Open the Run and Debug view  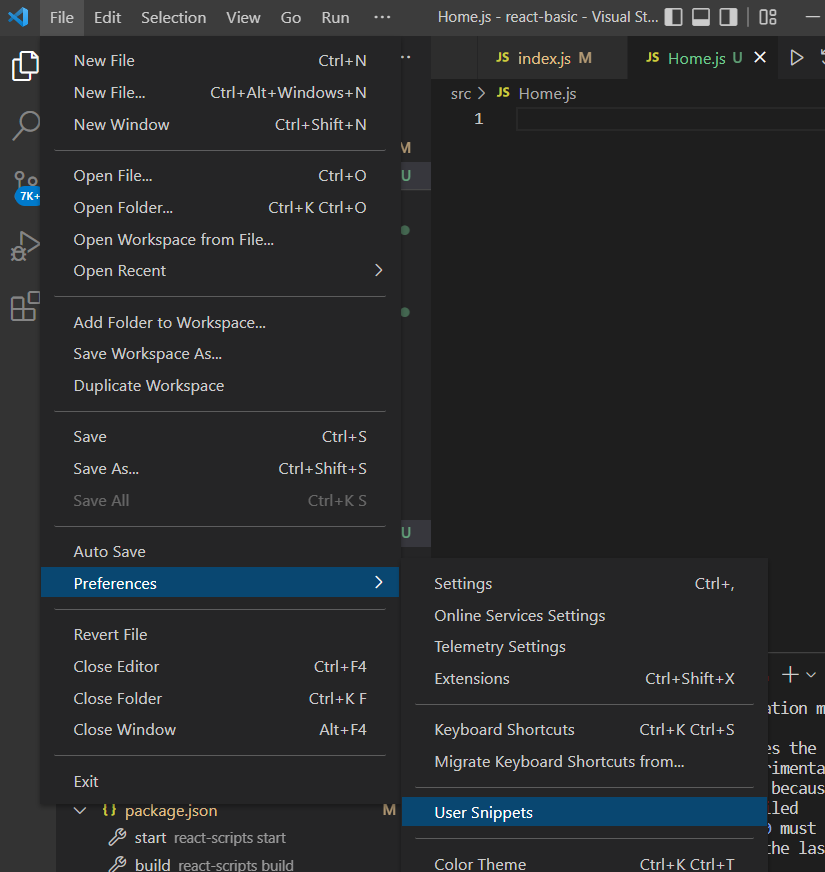coord(25,246)
